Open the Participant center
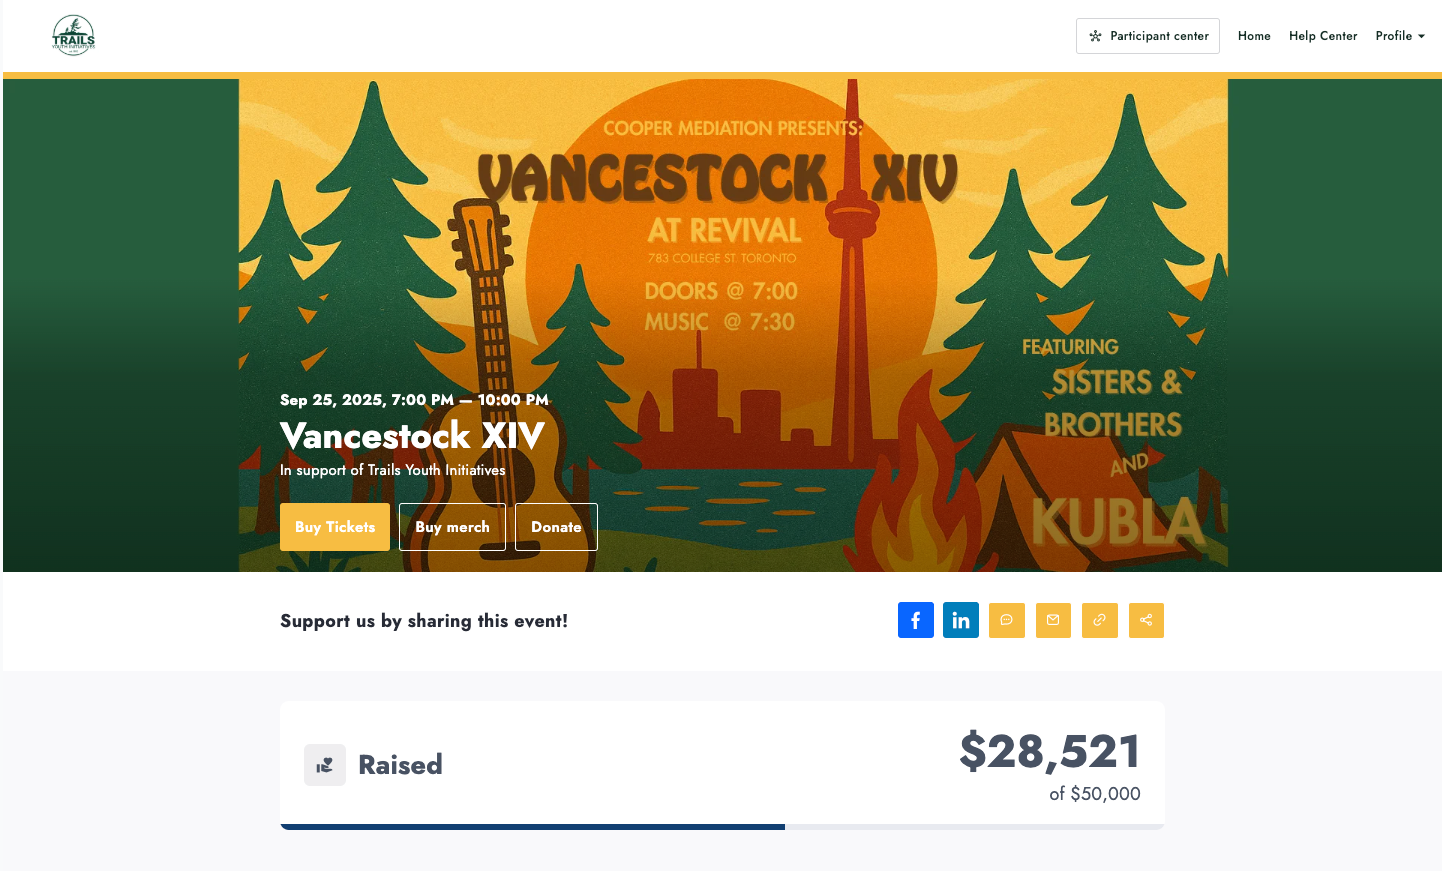The width and height of the screenshot is (1442, 871). click(x=1148, y=36)
